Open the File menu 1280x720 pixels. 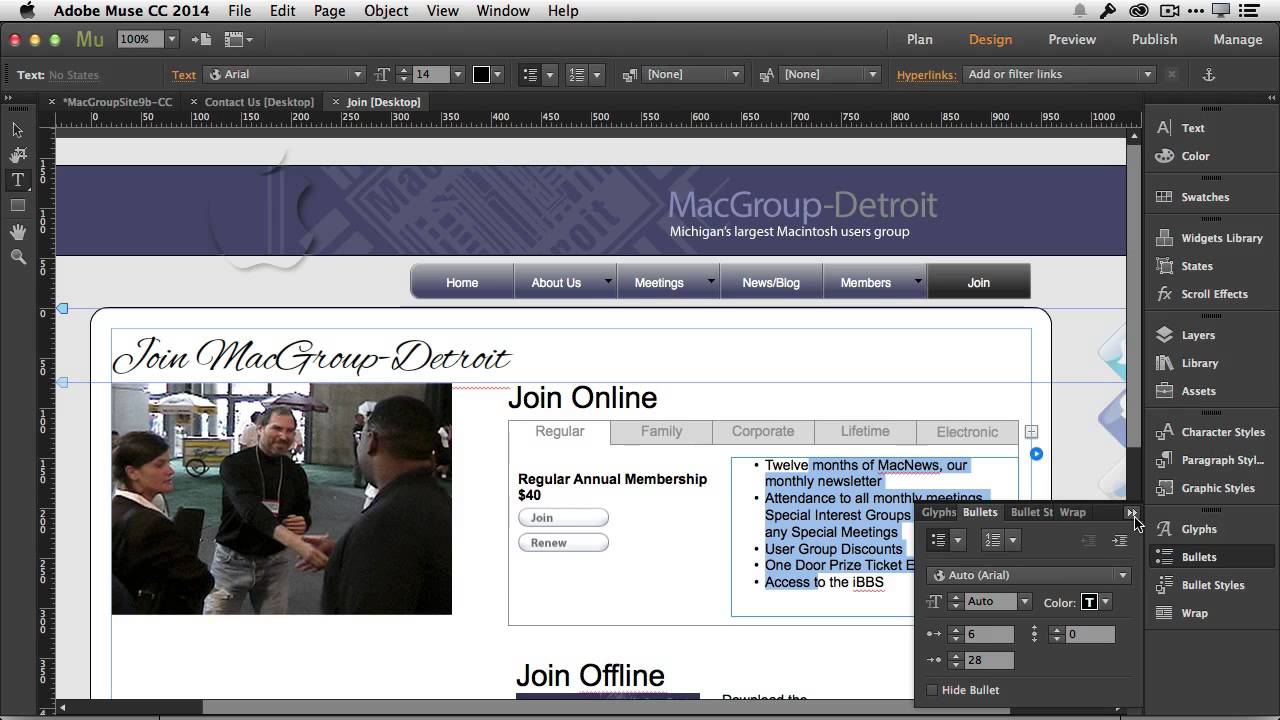(x=239, y=11)
